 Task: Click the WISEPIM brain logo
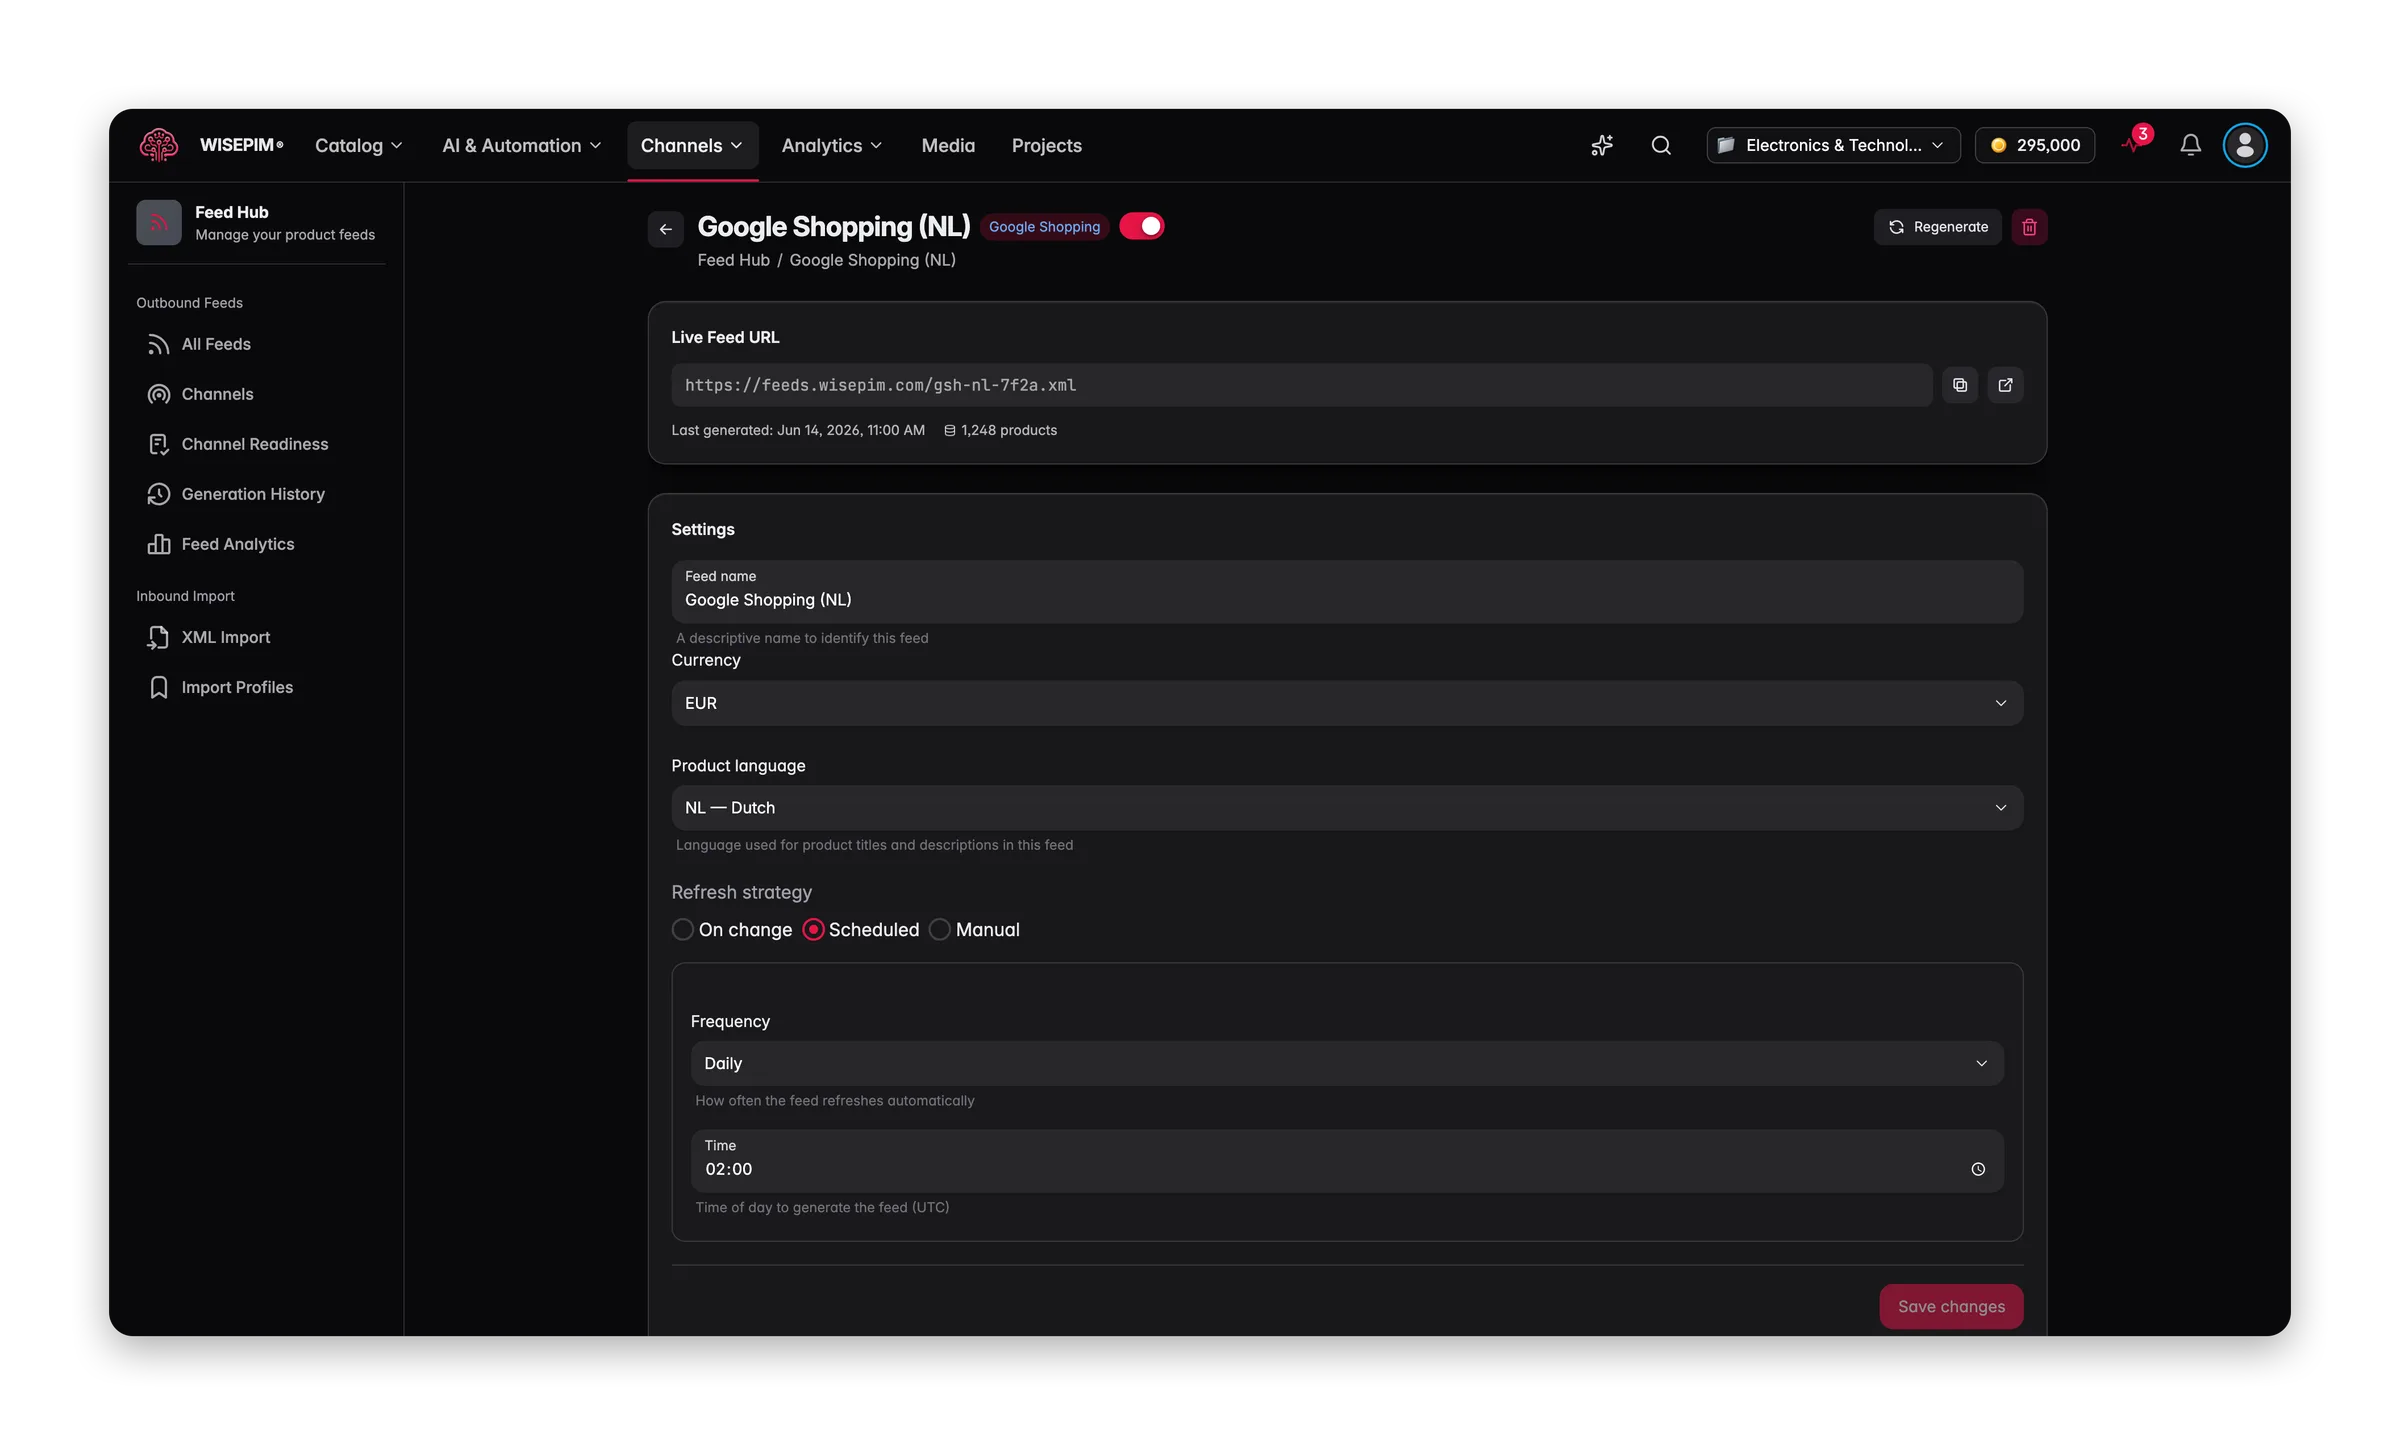158,145
